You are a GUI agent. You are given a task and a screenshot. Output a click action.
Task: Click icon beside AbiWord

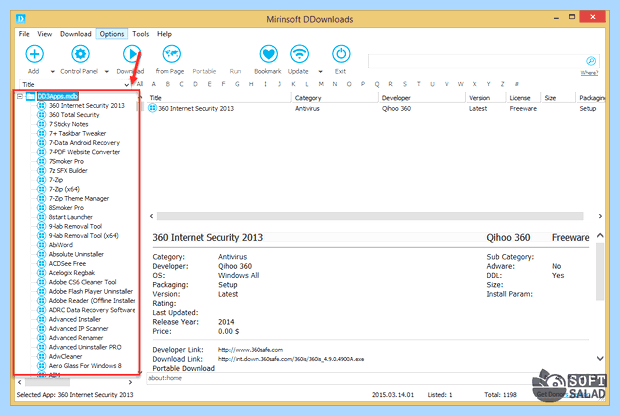[x=41, y=245]
